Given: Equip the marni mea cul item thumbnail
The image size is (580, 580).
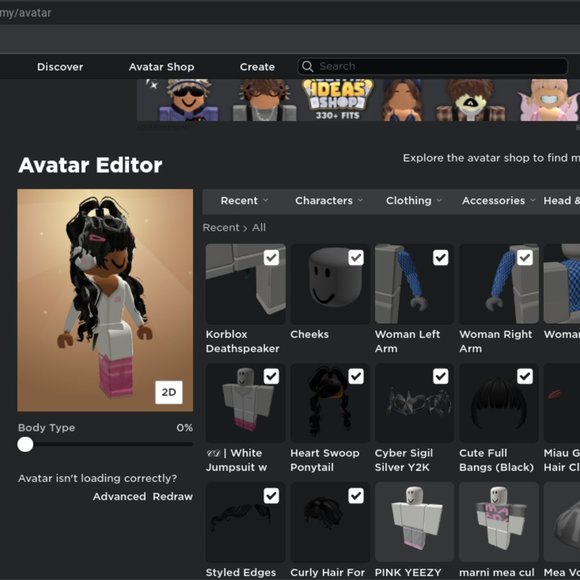Looking at the screenshot, I should tap(499, 522).
